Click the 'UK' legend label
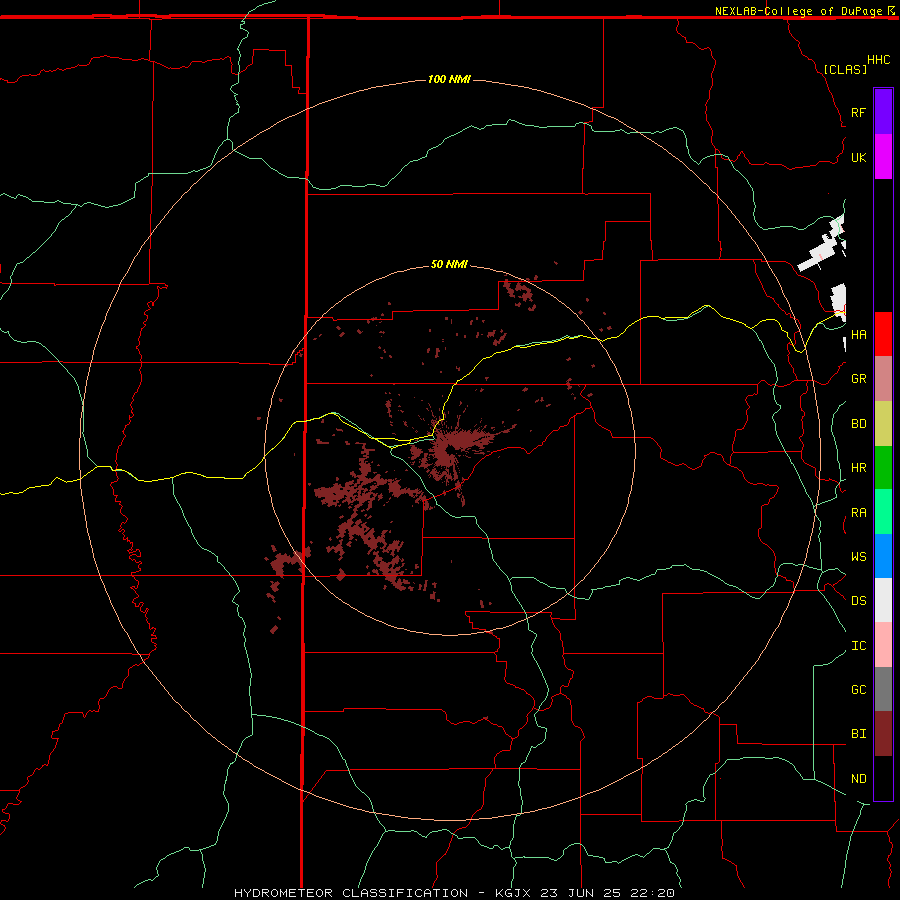The height and width of the screenshot is (900, 900). tap(858, 157)
